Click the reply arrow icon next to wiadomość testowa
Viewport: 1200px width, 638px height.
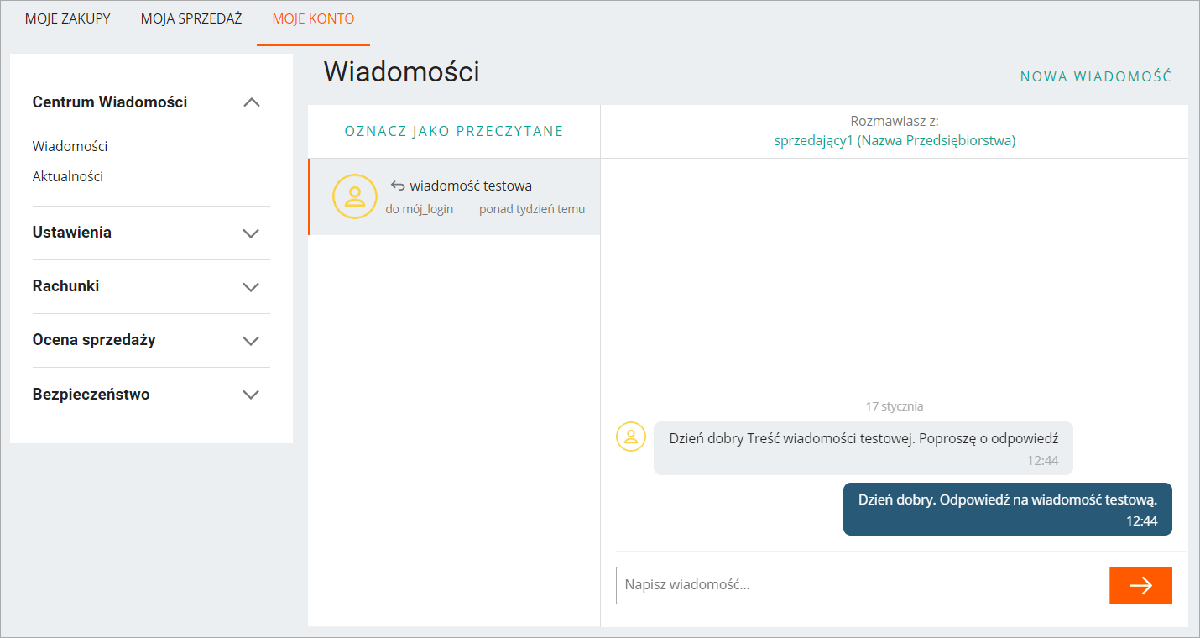[397, 185]
